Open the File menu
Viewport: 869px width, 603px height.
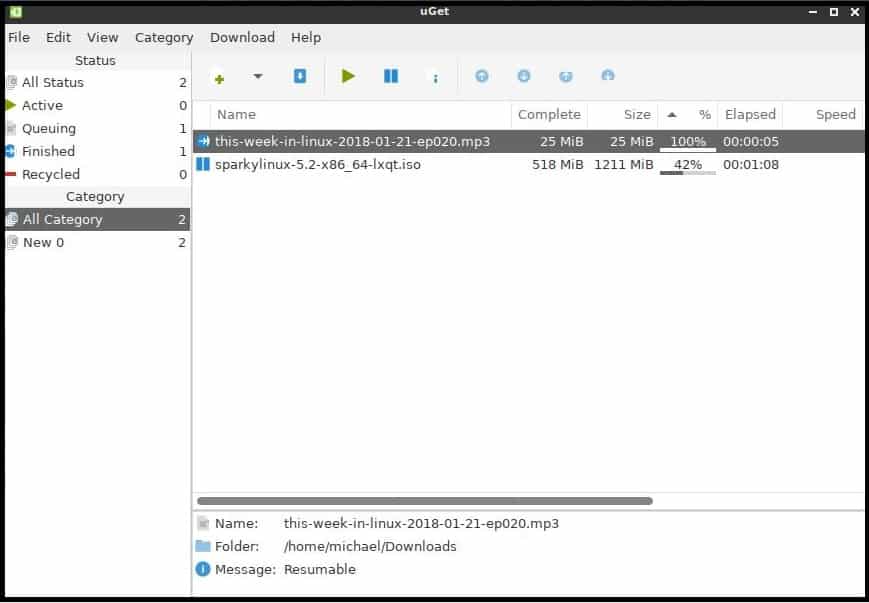click(19, 38)
